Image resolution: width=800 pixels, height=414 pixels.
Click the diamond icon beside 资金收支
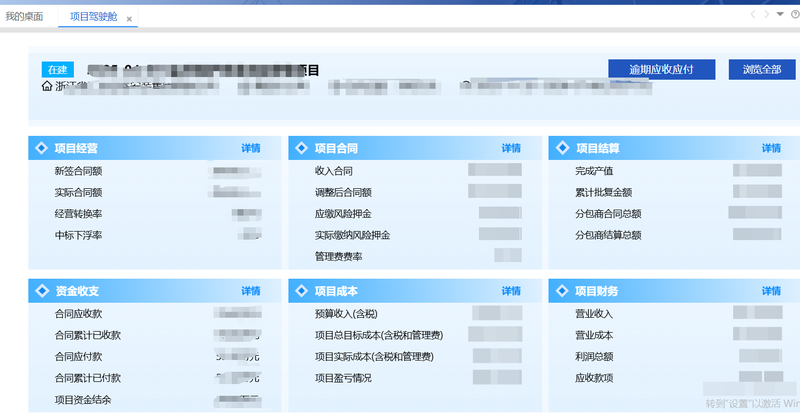41,291
